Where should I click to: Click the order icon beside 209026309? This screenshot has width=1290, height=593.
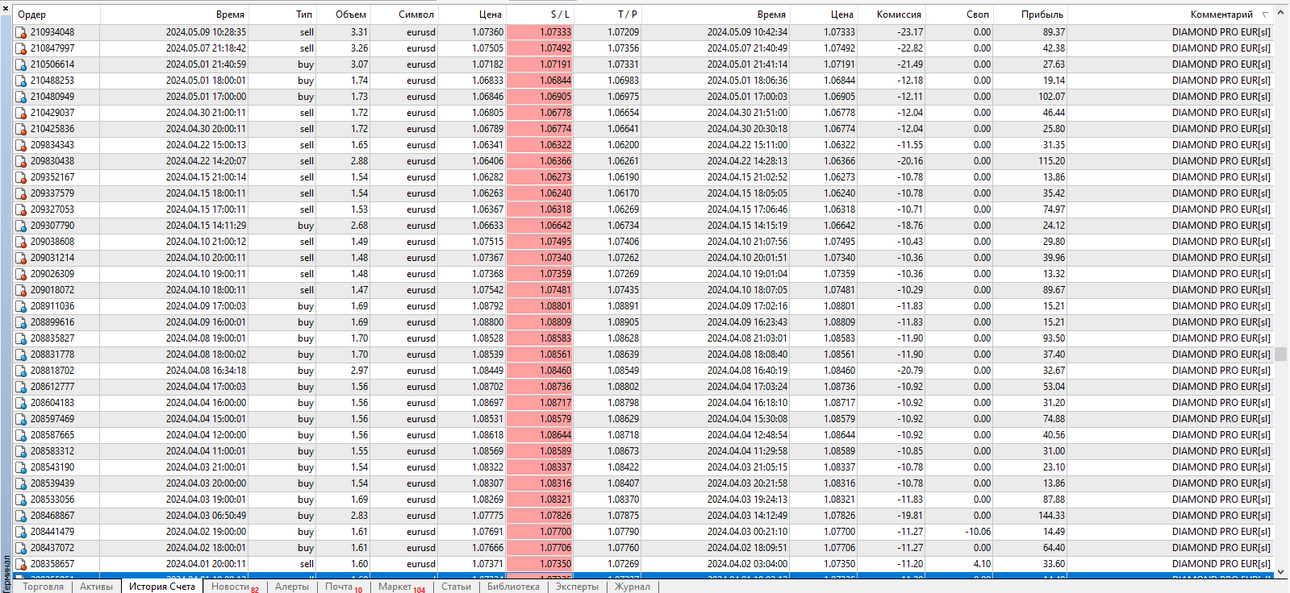point(21,274)
